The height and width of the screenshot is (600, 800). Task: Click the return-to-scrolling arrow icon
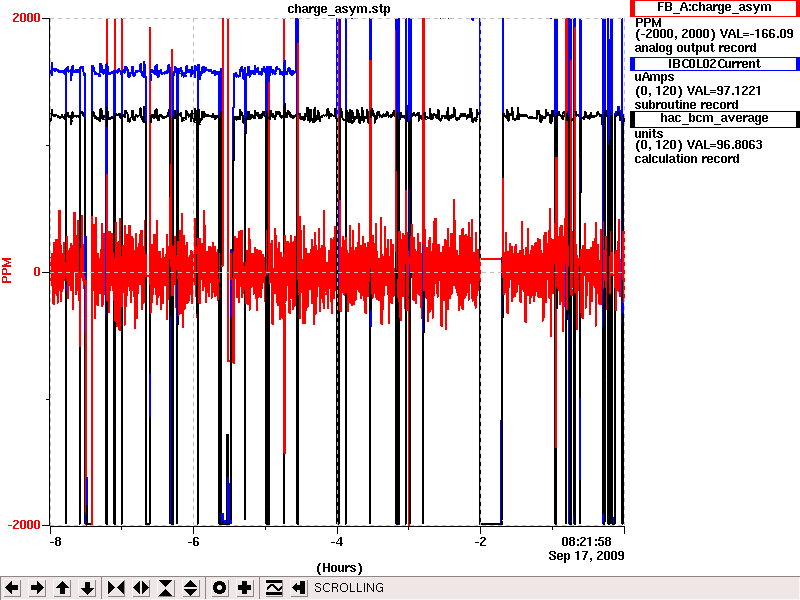(299, 588)
